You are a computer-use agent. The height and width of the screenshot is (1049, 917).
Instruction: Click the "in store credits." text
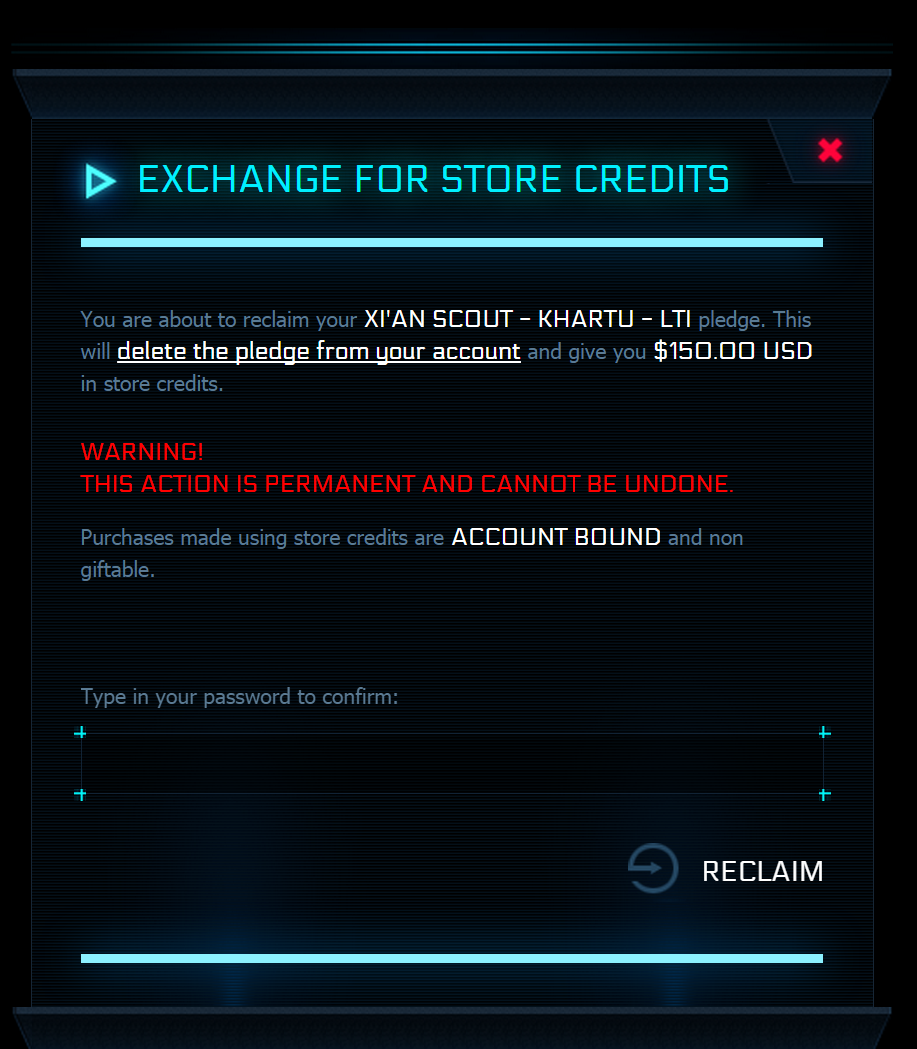[x=152, y=384]
